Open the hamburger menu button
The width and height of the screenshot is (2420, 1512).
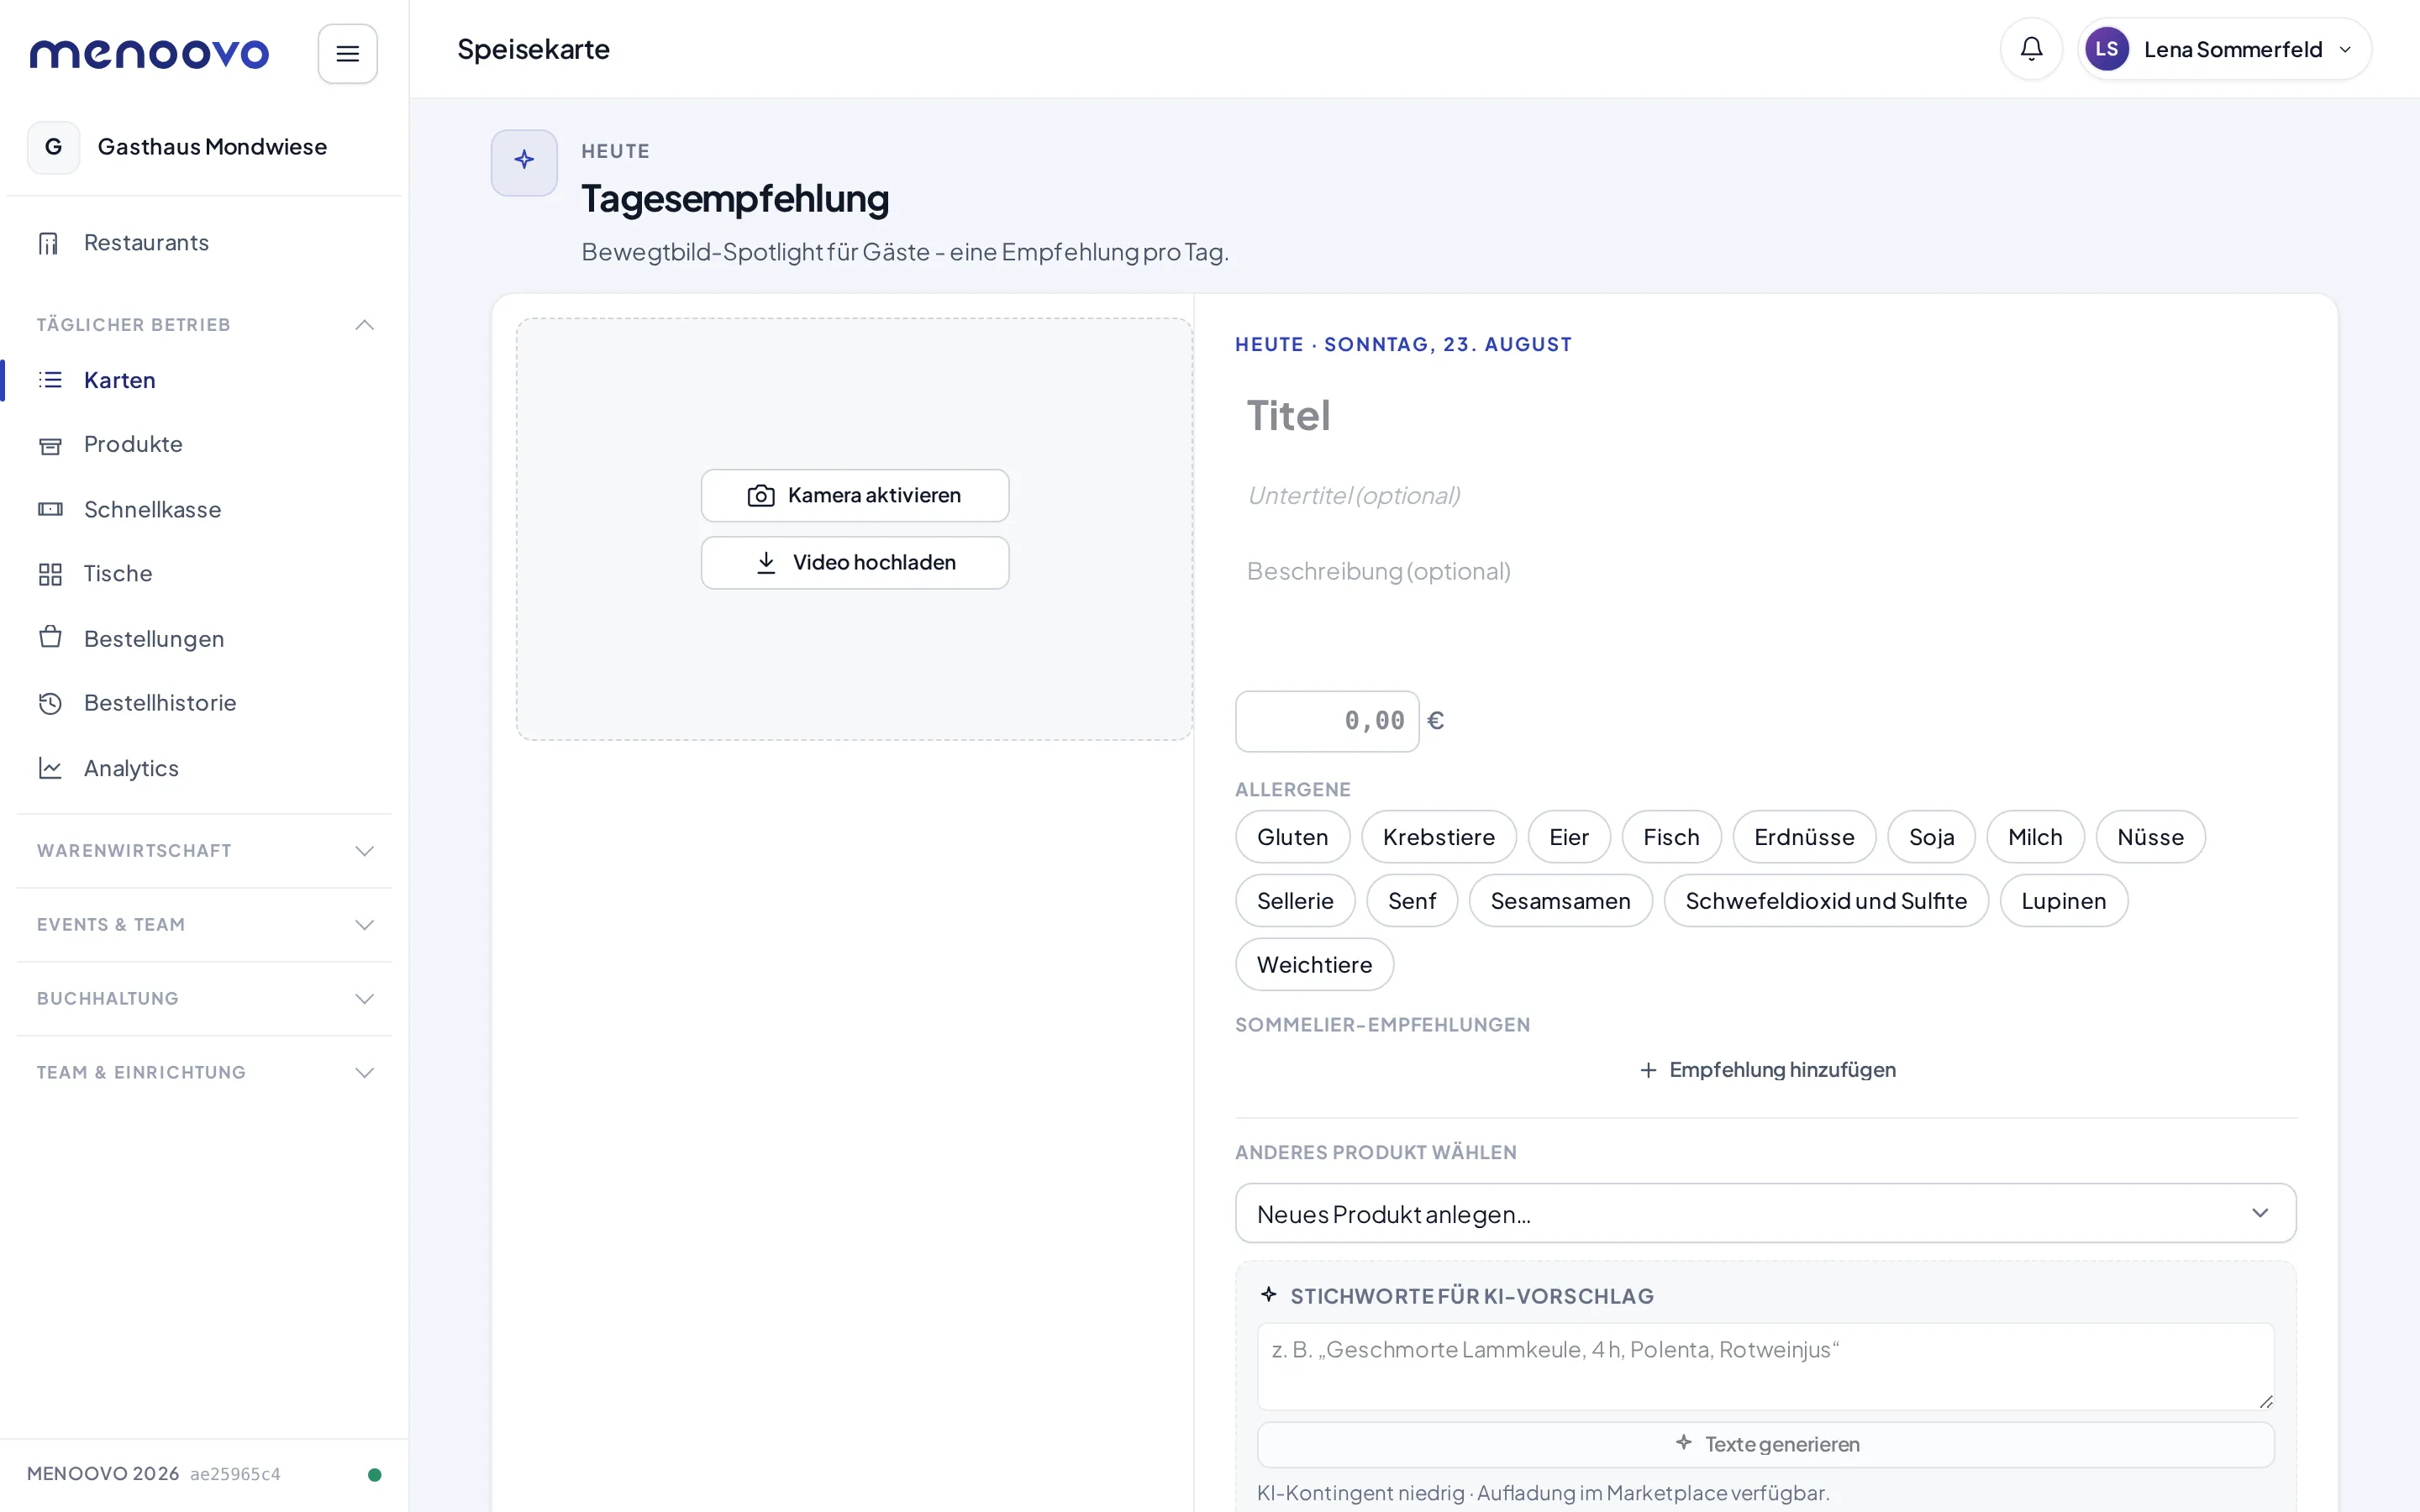point(347,53)
